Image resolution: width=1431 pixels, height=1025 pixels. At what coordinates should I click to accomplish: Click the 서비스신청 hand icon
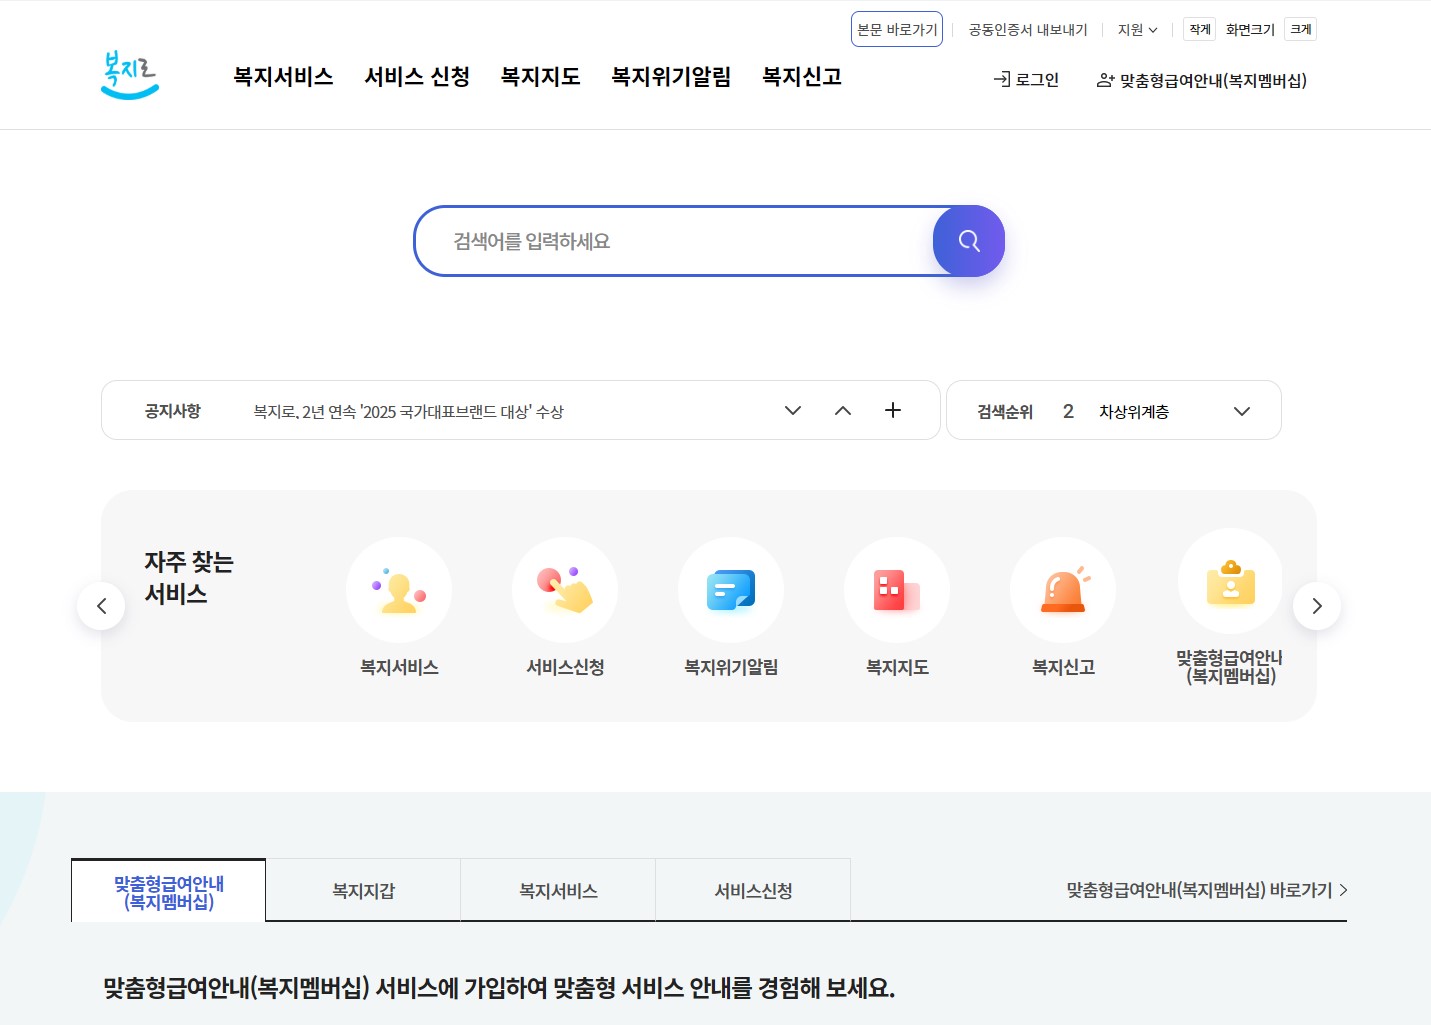click(x=564, y=590)
